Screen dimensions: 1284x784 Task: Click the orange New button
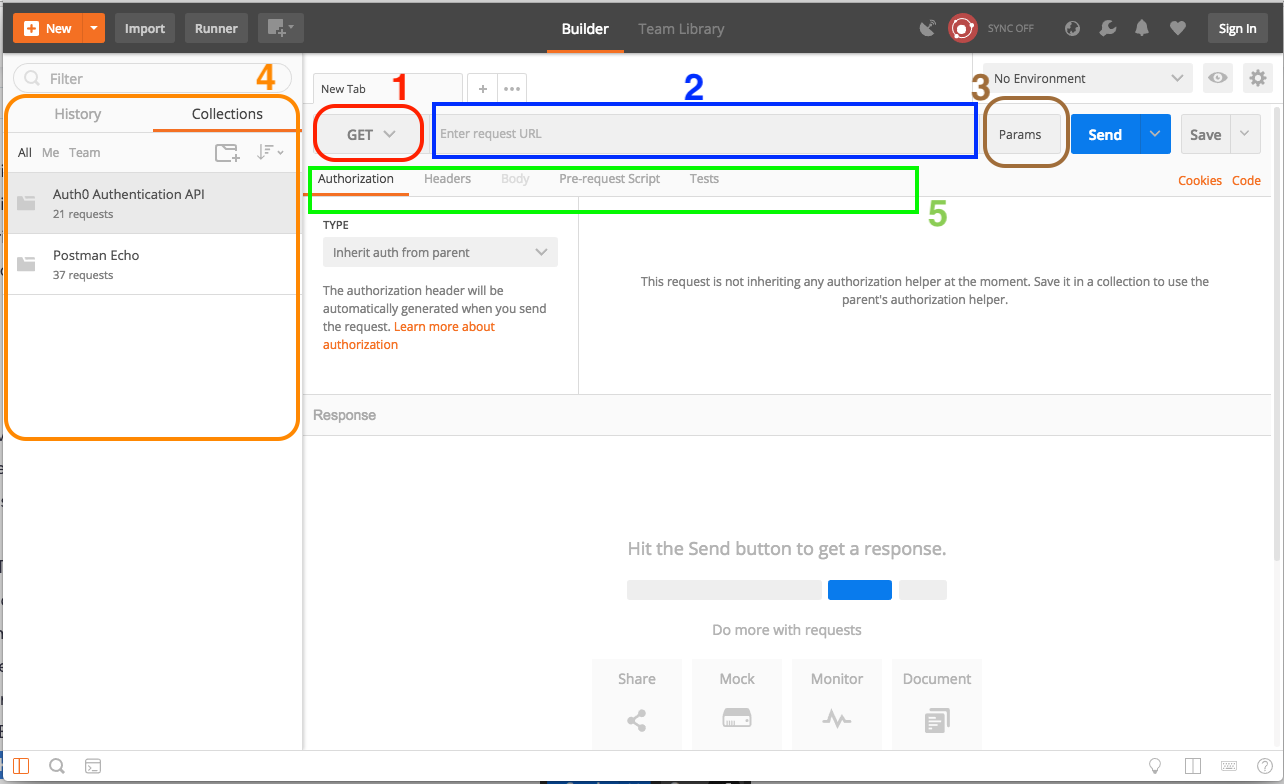(48, 28)
